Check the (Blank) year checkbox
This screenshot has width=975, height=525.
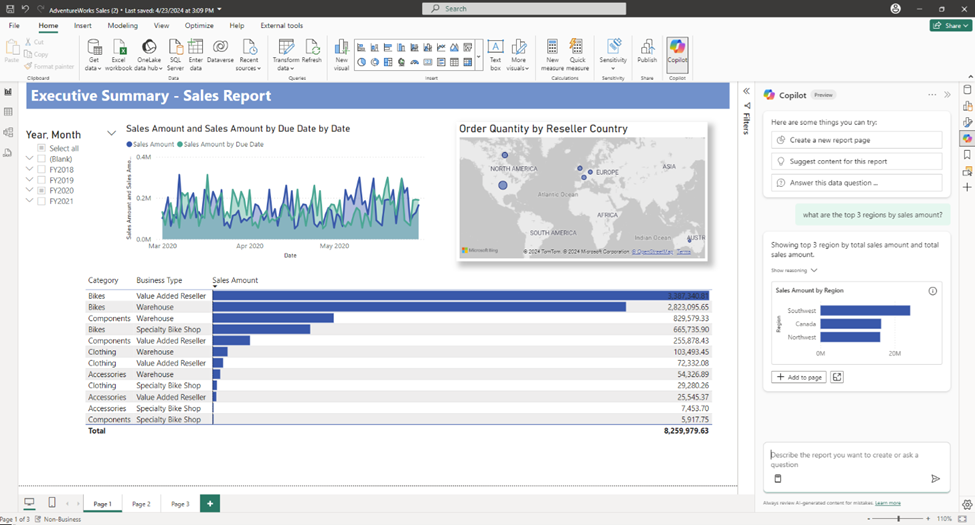tap(41, 159)
